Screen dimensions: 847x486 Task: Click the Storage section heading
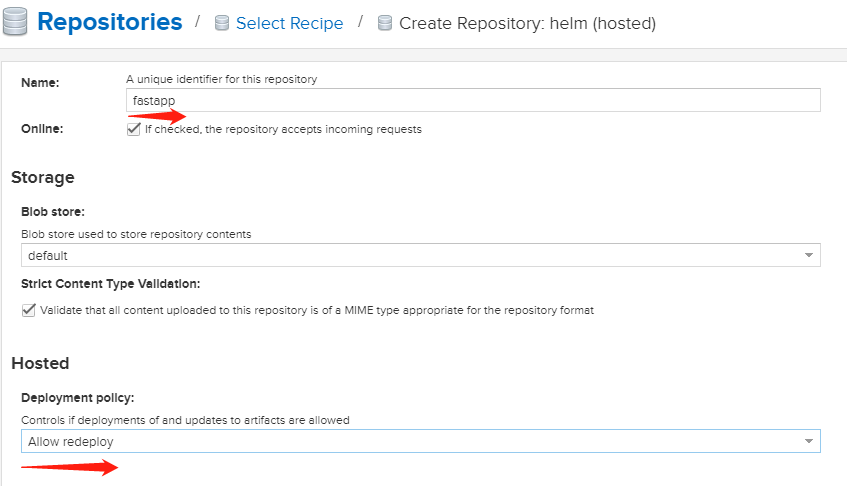(43, 178)
